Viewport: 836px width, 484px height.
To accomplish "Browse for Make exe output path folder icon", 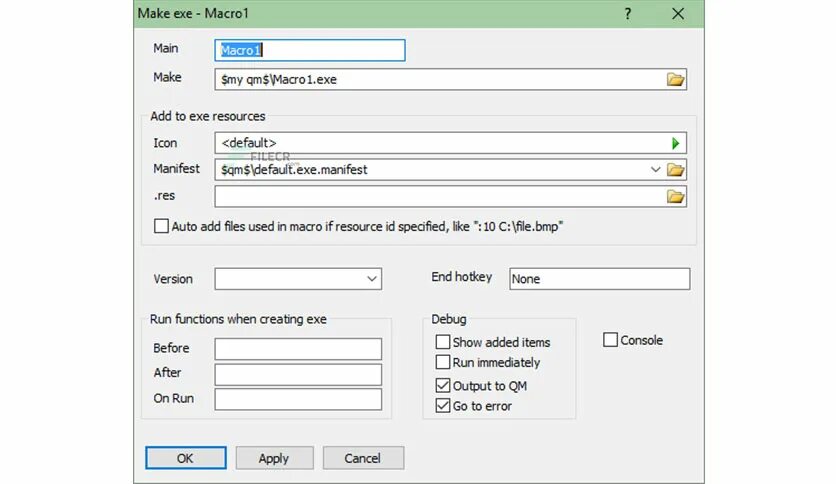I will pos(675,79).
